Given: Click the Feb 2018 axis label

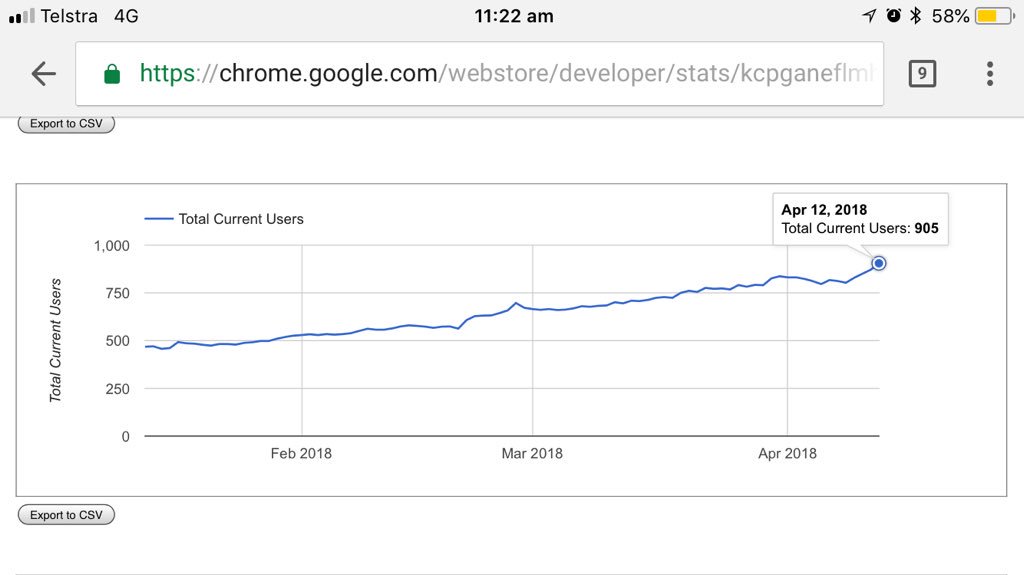Looking at the screenshot, I should [x=301, y=453].
